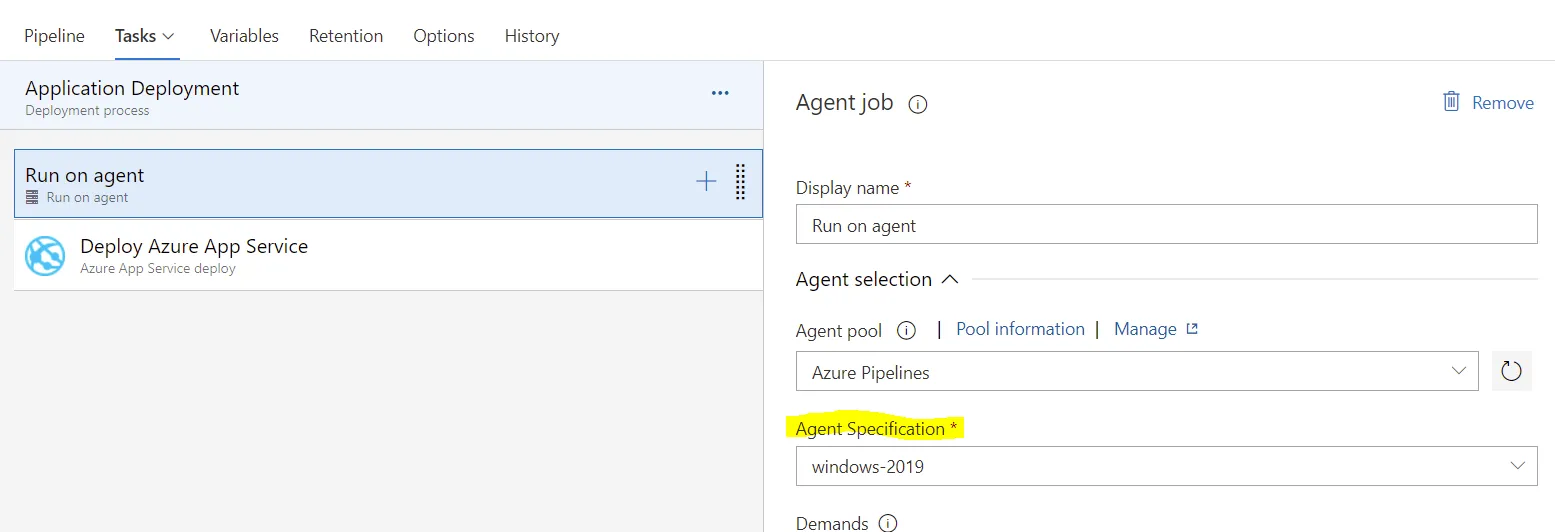
Task: Click the Pool information link
Action: tap(1020, 329)
